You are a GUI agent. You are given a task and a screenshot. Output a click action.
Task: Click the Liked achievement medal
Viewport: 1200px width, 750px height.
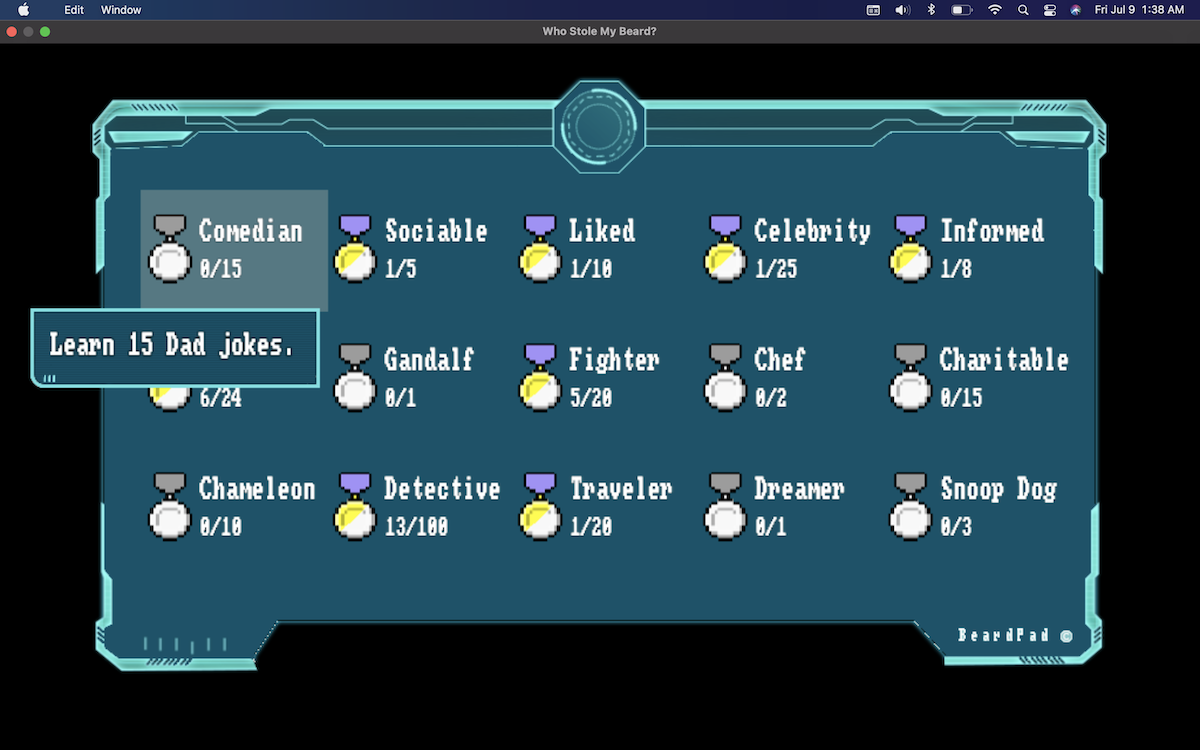click(x=540, y=250)
